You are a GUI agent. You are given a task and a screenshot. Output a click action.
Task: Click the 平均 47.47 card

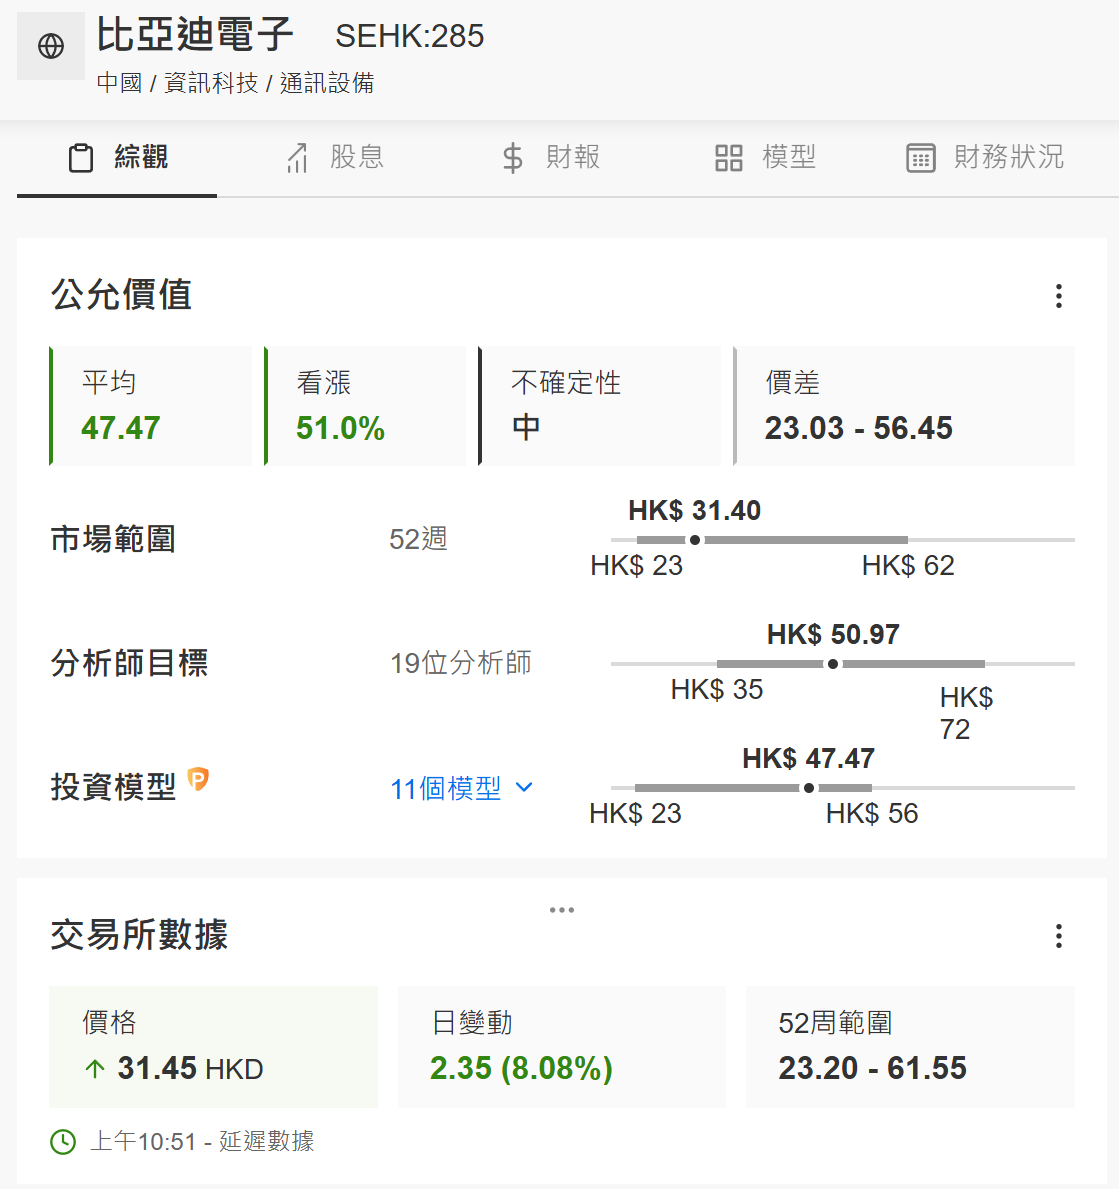pyautogui.click(x=150, y=406)
